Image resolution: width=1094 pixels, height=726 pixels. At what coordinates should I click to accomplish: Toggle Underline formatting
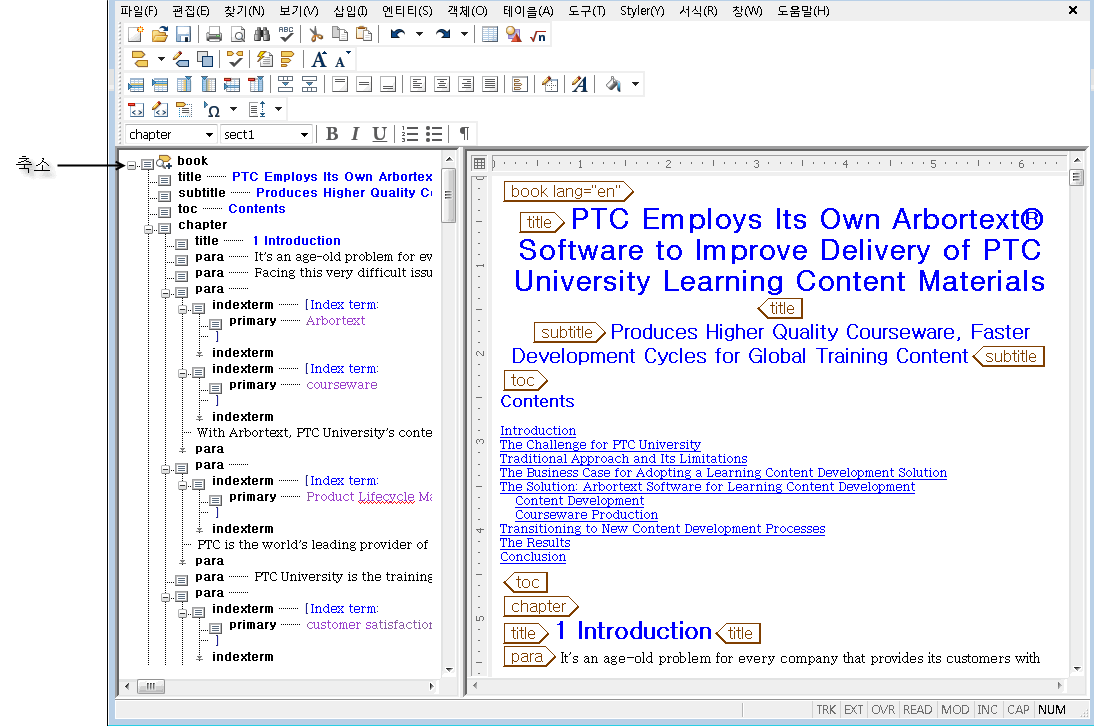pyautogui.click(x=379, y=134)
